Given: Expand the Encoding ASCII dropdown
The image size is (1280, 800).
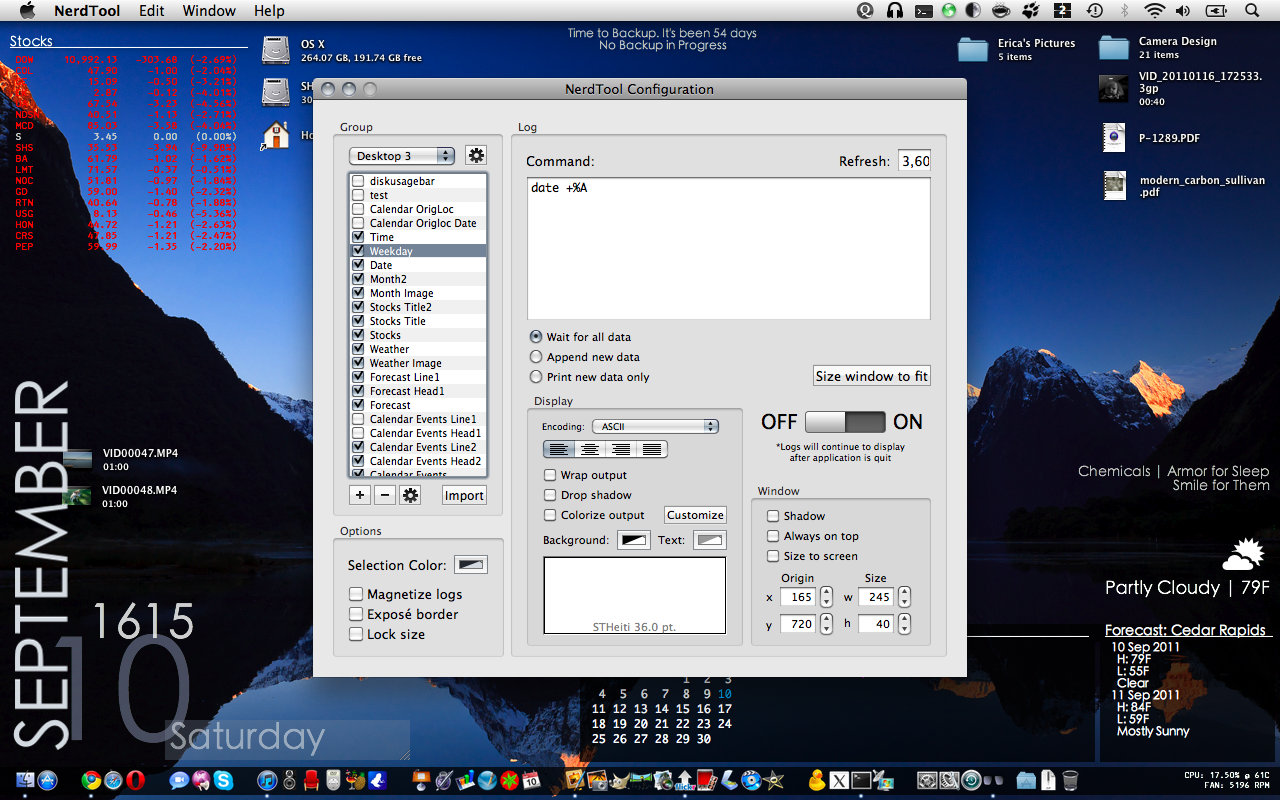Looking at the screenshot, I should pos(655,426).
